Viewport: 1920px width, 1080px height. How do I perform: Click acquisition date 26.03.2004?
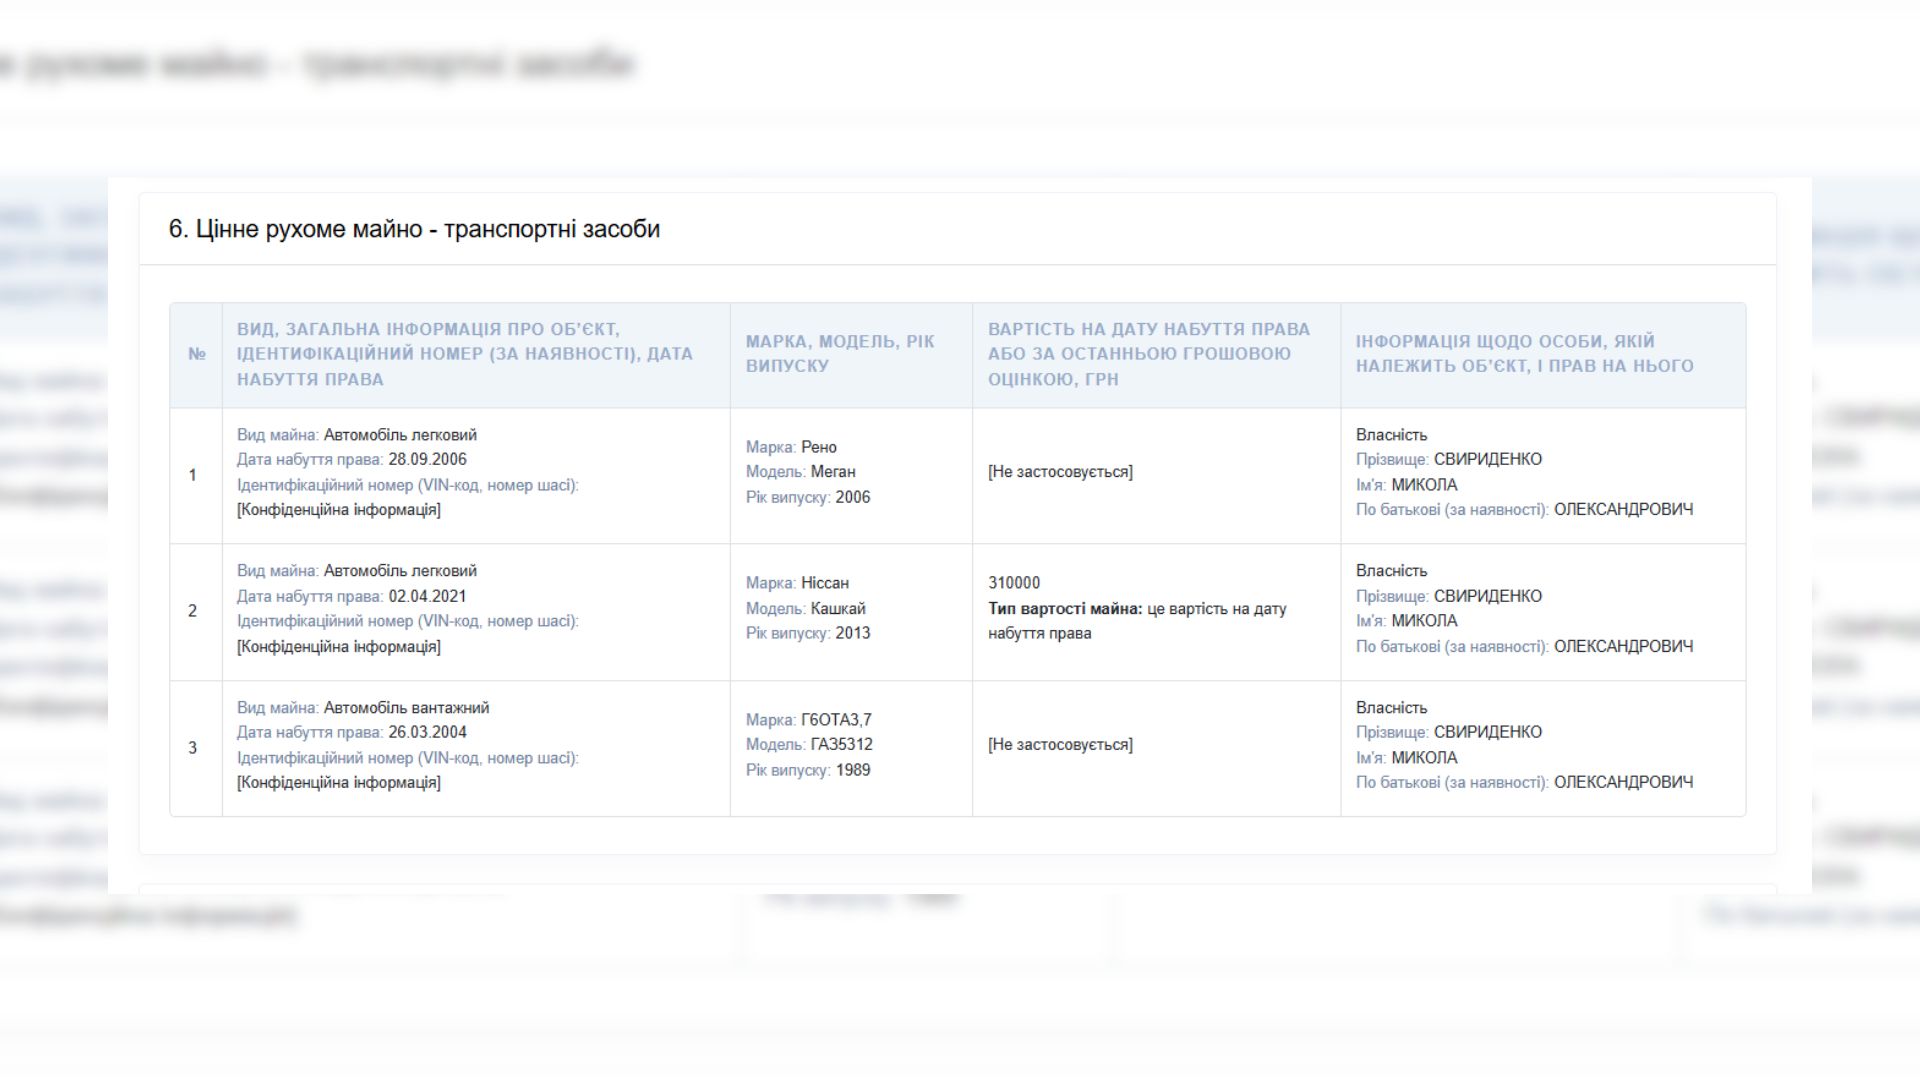coord(427,732)
